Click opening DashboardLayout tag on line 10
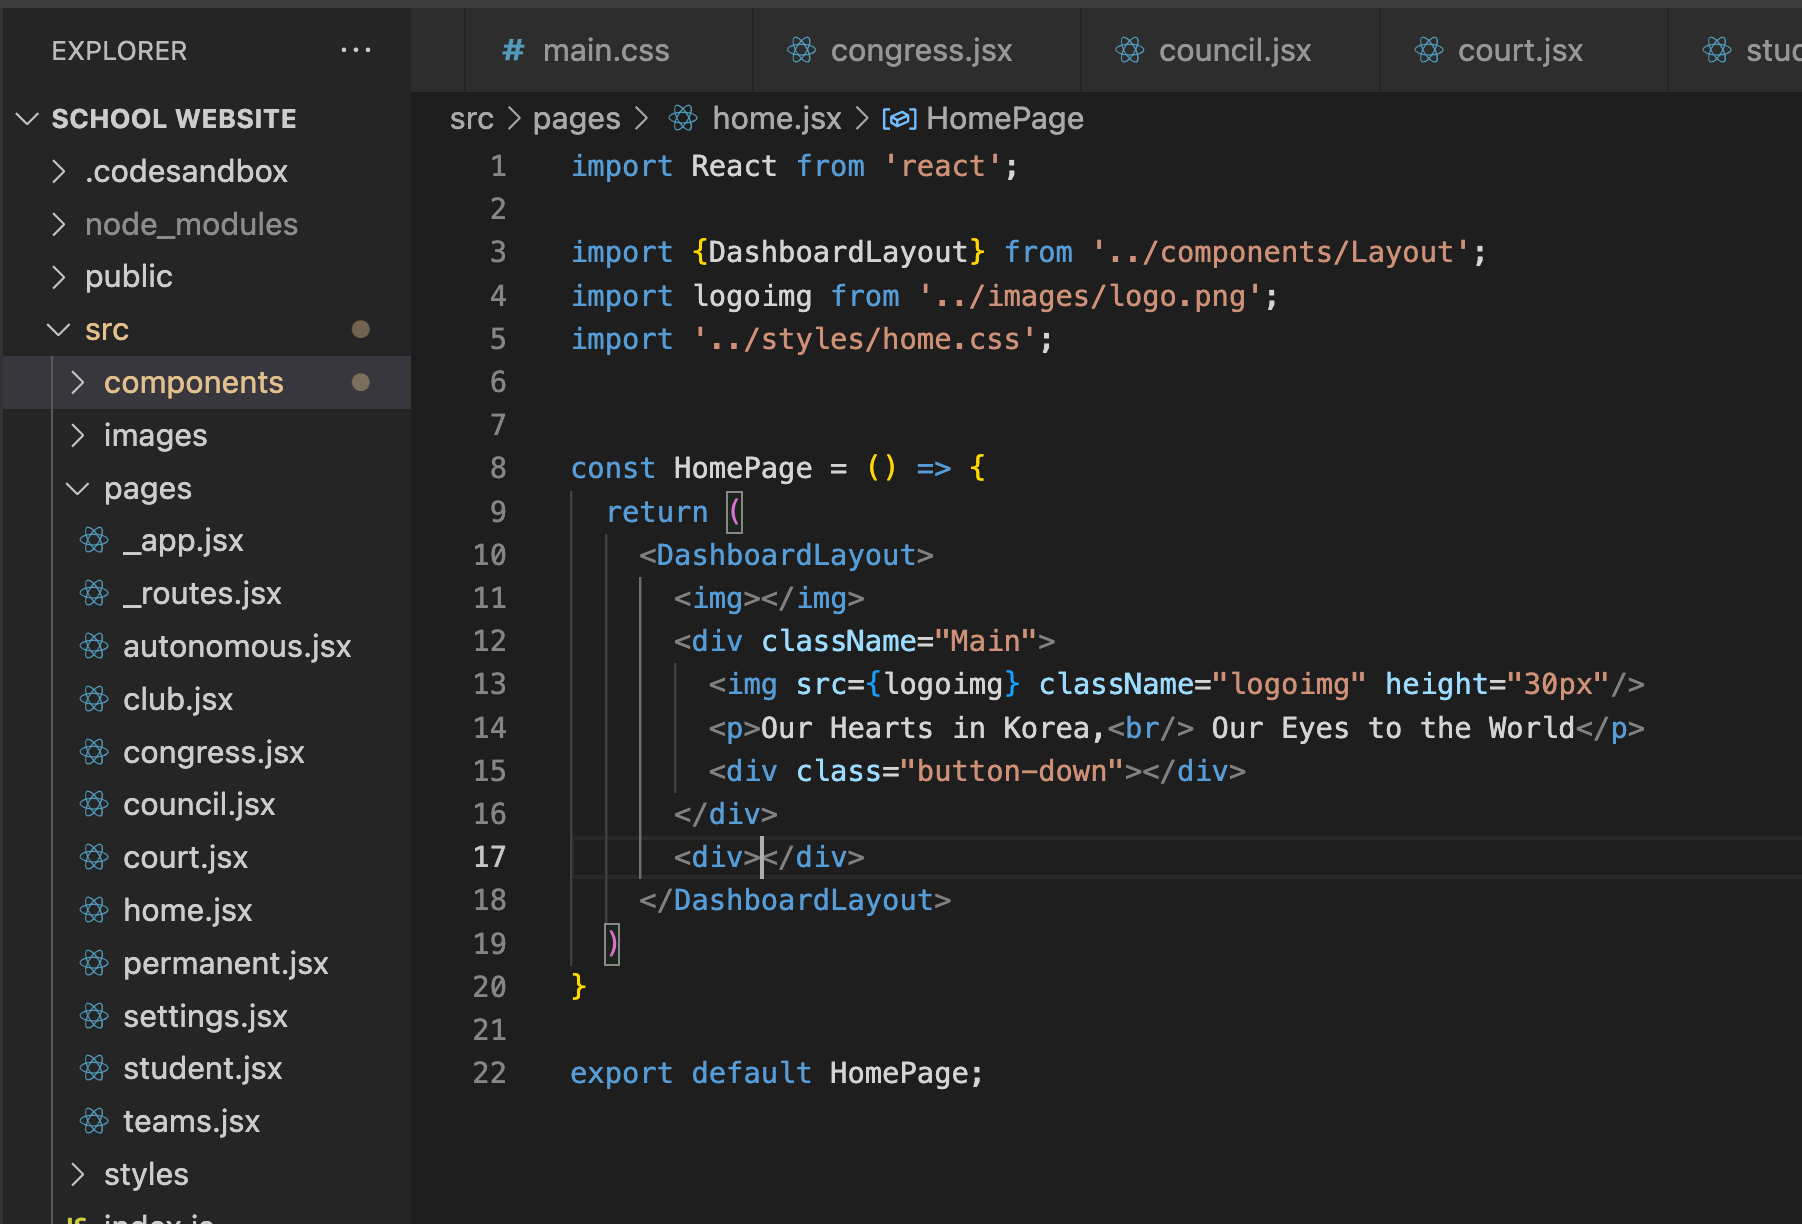Image resolution: width=1802 pixels, height=1224 pixels. click(786, 555)
